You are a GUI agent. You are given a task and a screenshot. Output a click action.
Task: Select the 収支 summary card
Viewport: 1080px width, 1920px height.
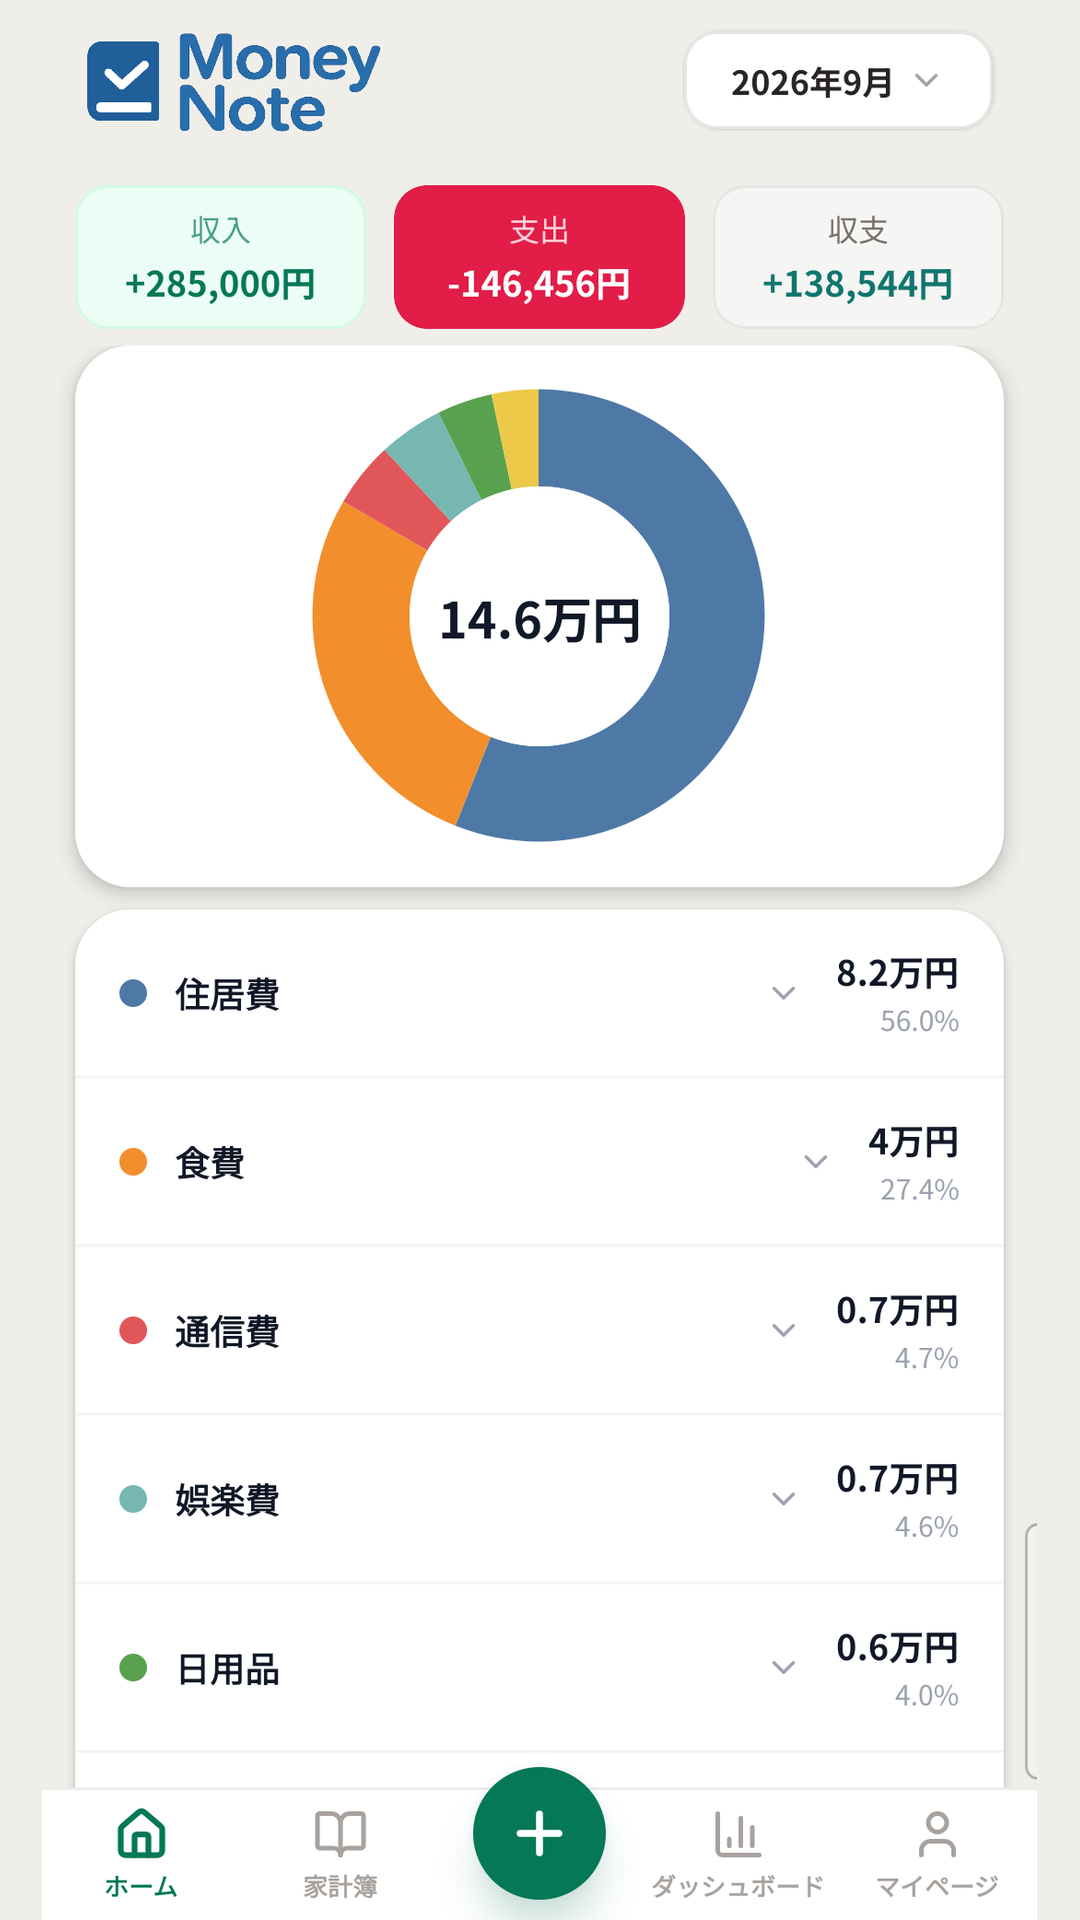pyautogui.click(x=858, y=257)
